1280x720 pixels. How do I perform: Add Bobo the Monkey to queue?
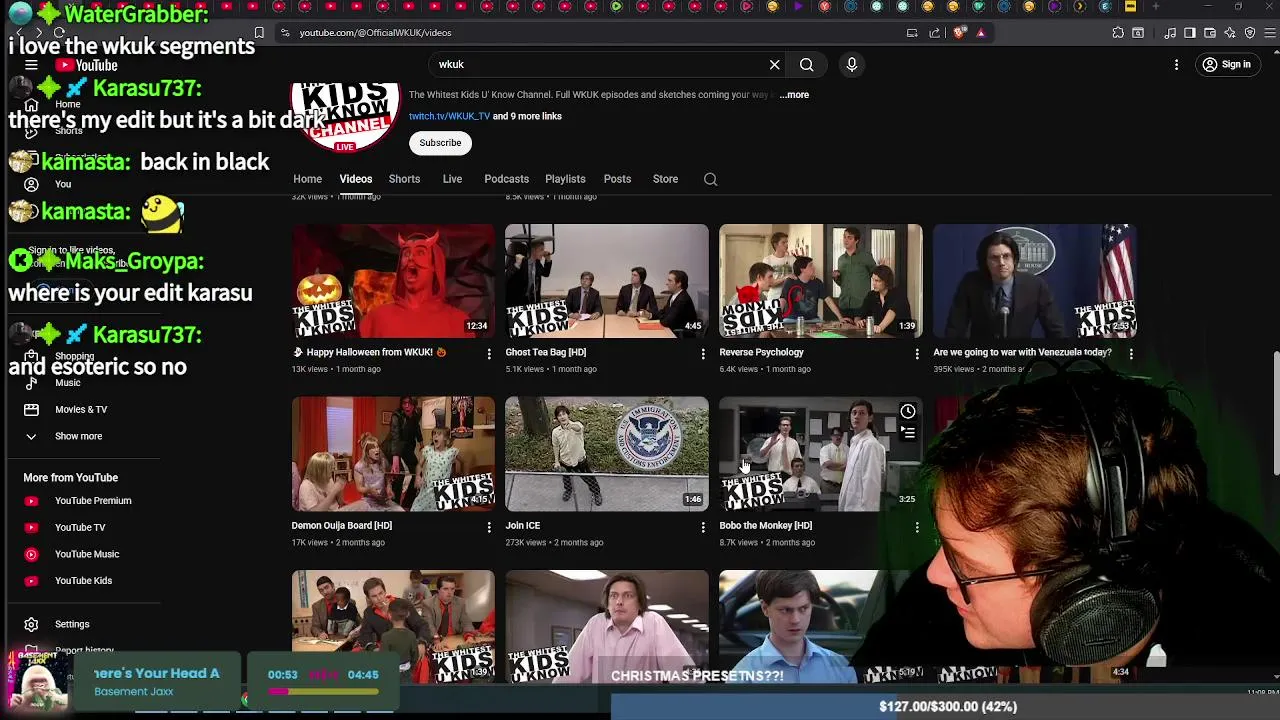pyautogui.click(x=907, y=432)
